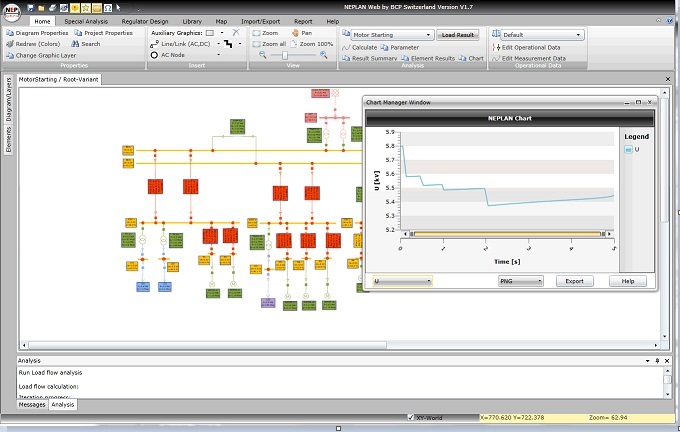Open the Report ribbon tab
680x432 pixels.
click(x=303, y=21)
